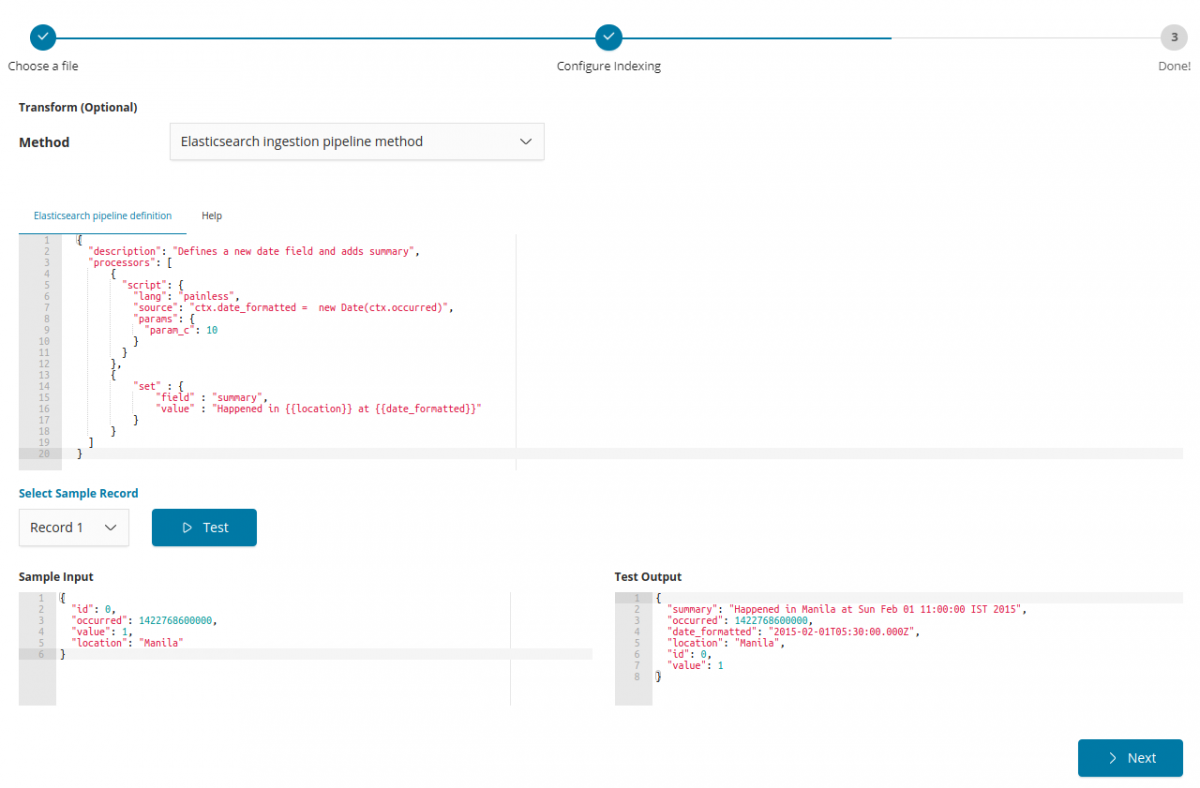Switch to Elasticsearch pipeline definition tab
The width and height of the screenshot is (1200, 788).
103,216
